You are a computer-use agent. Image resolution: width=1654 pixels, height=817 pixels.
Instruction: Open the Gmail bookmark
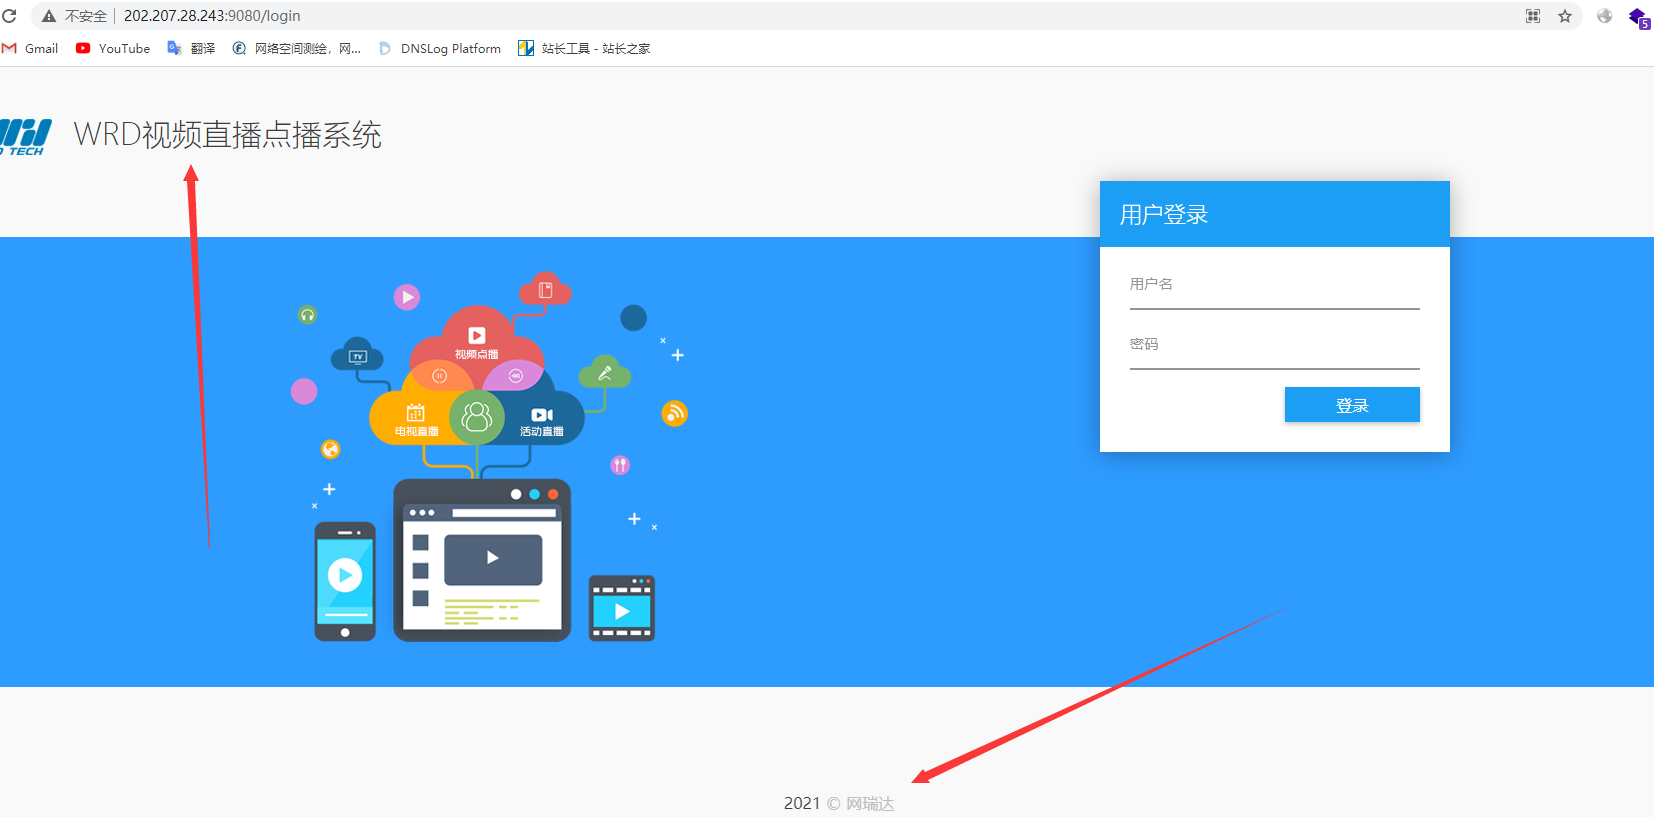(31, 48)
